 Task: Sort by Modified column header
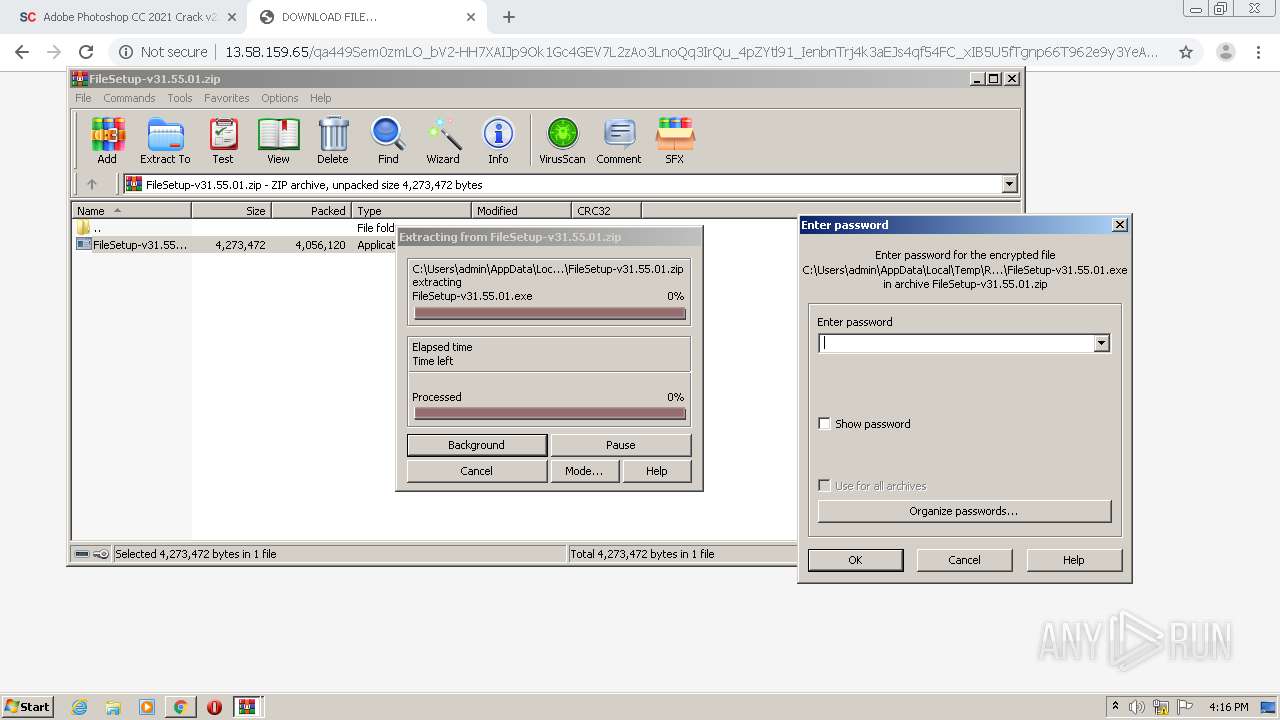pyautogui.click(x=522, y=211)
